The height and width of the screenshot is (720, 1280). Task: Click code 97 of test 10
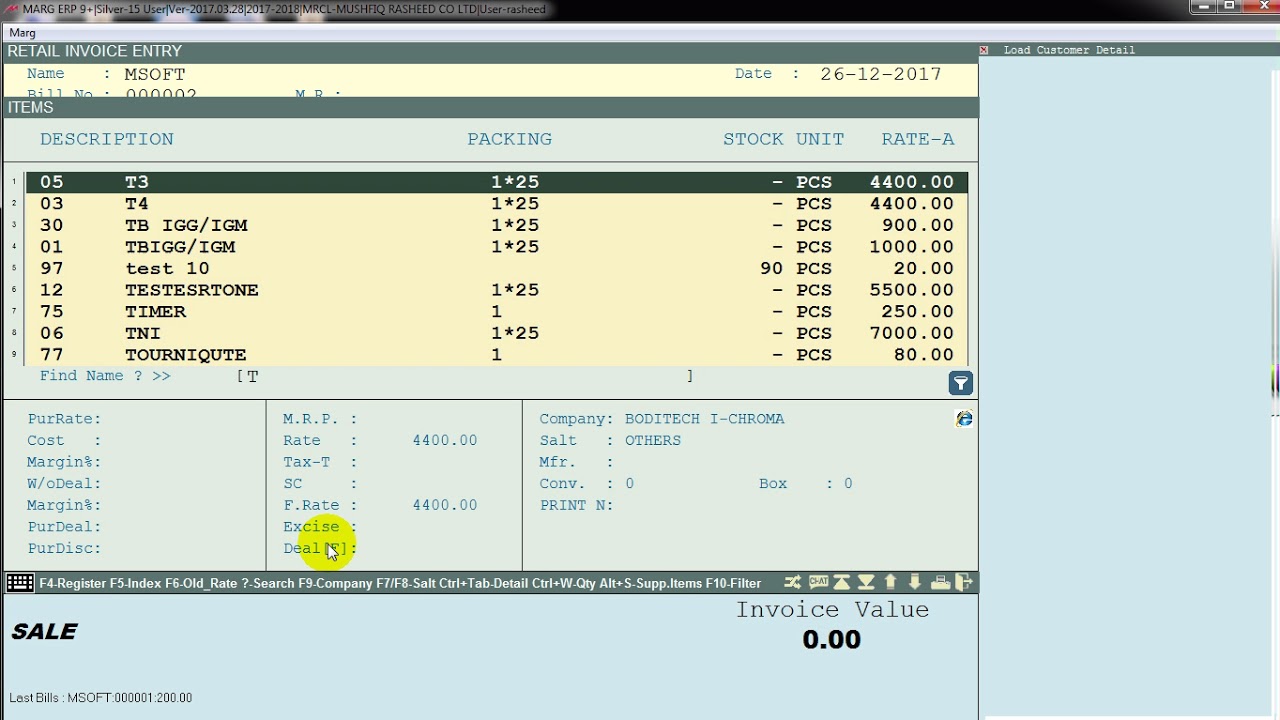tap(52, 268)
